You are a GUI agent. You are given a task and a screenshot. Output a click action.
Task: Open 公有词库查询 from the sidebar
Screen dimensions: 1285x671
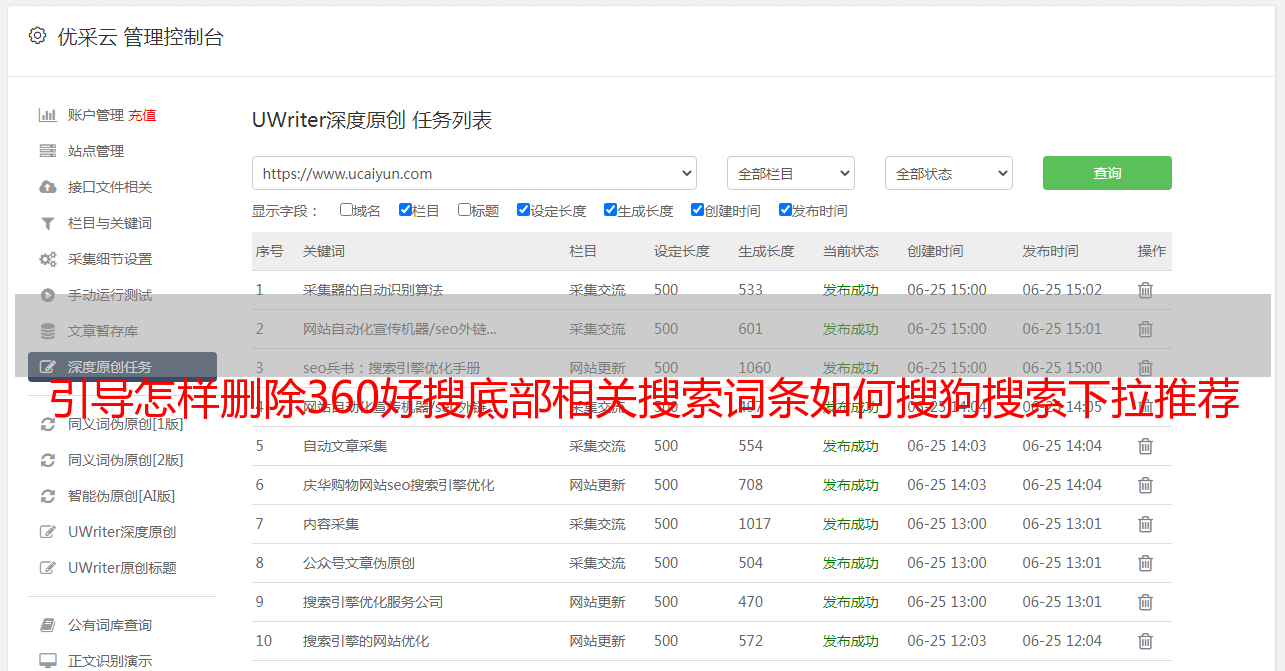click(110, 625)
